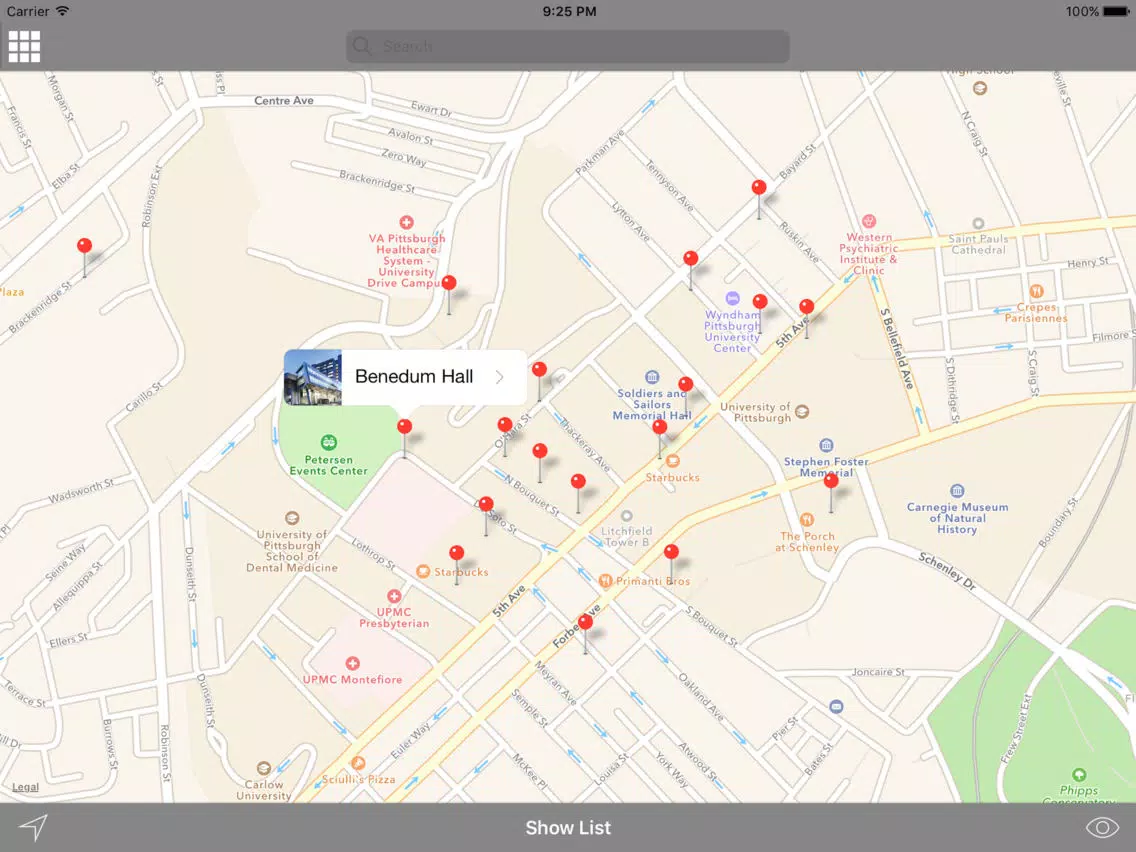The height and width of the screenshot is (852, 1136).
Task: Tap the Benedum Hall callout title
Action: click(414, 377)
